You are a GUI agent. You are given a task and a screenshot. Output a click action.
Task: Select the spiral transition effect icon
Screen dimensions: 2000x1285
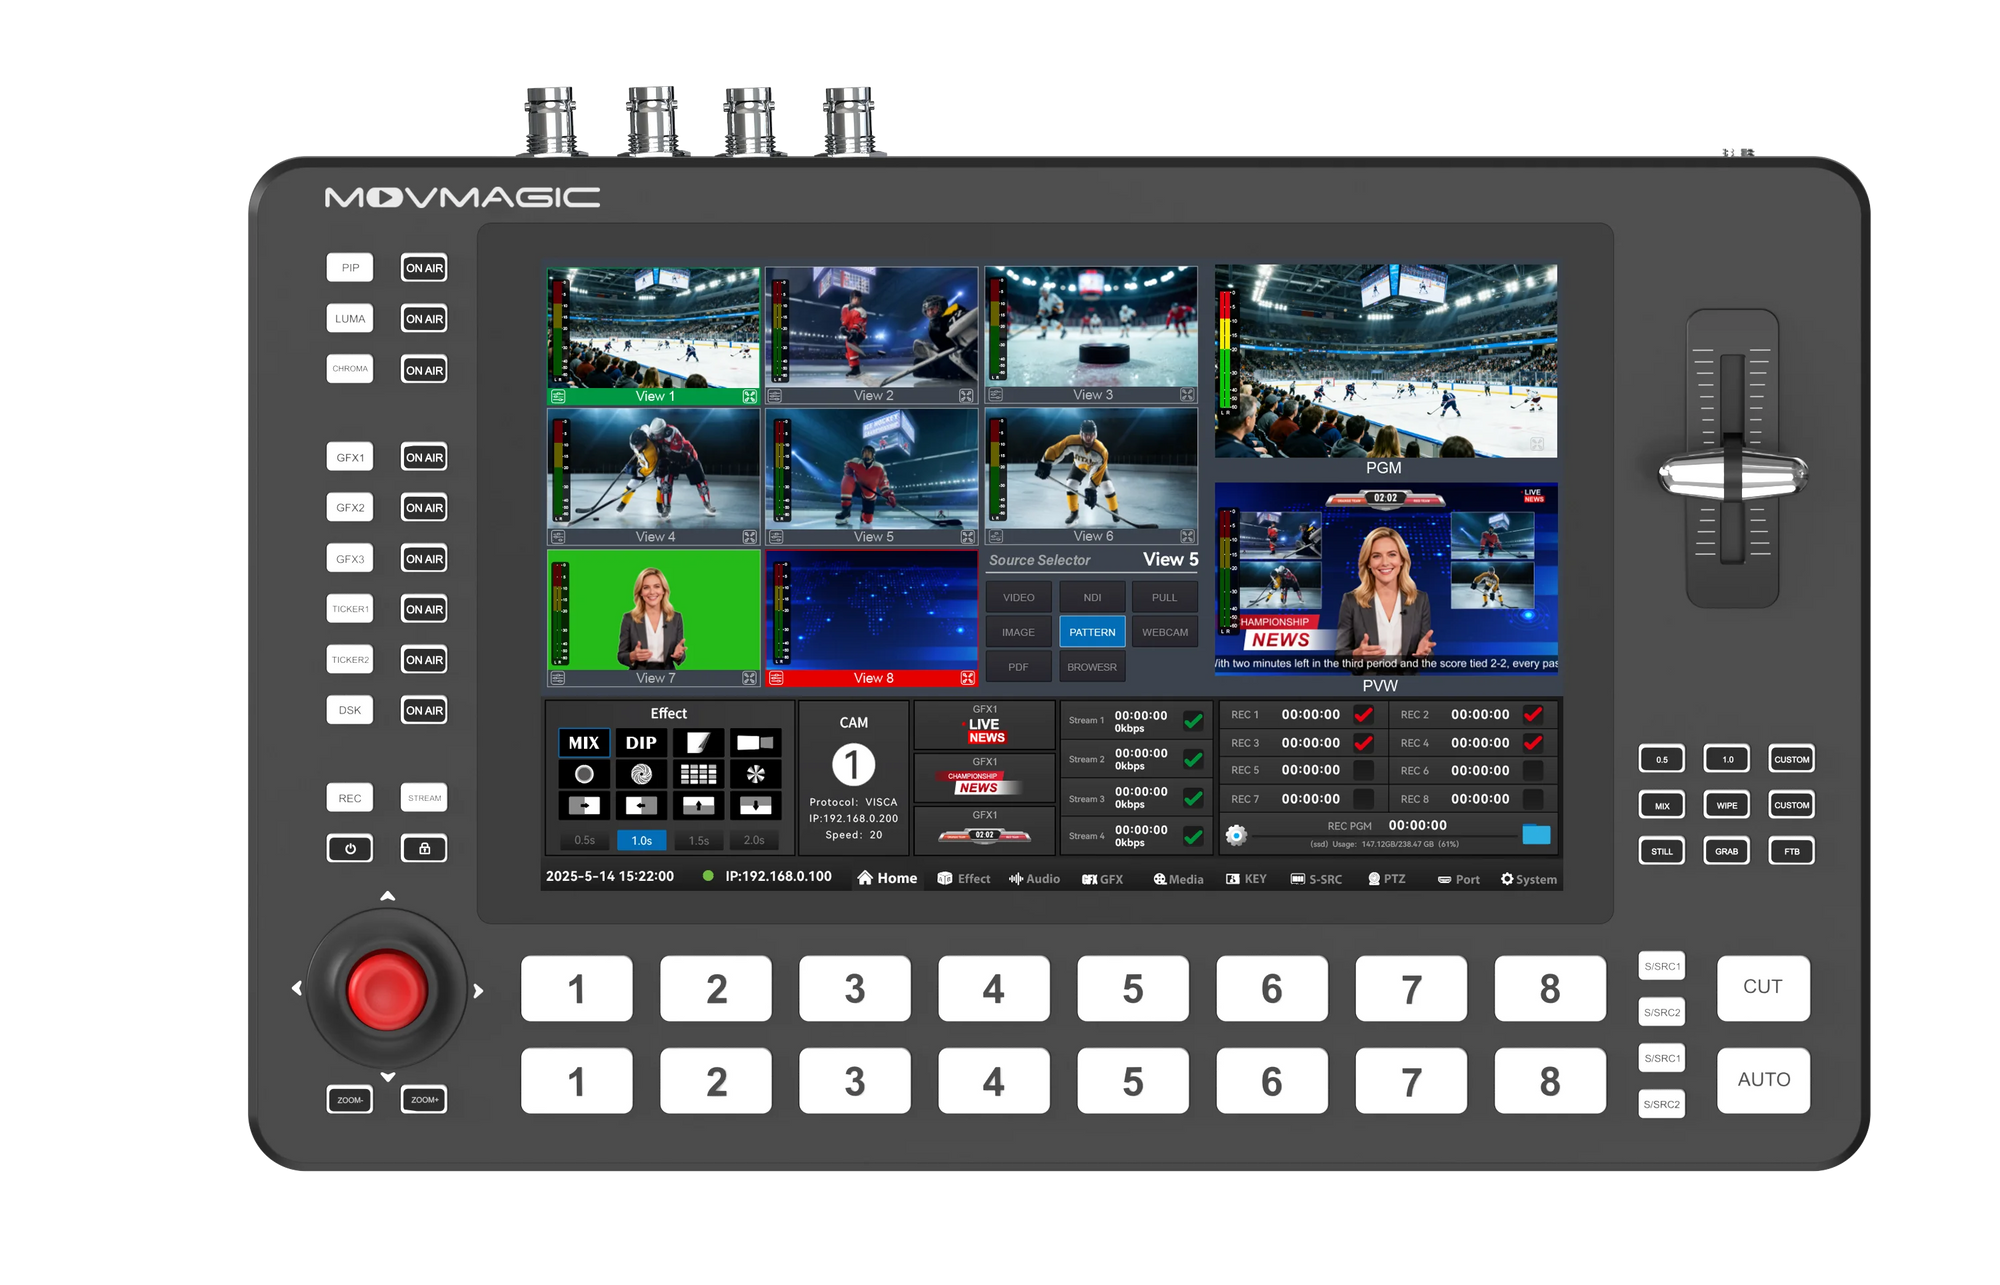(x=641, y=774)
